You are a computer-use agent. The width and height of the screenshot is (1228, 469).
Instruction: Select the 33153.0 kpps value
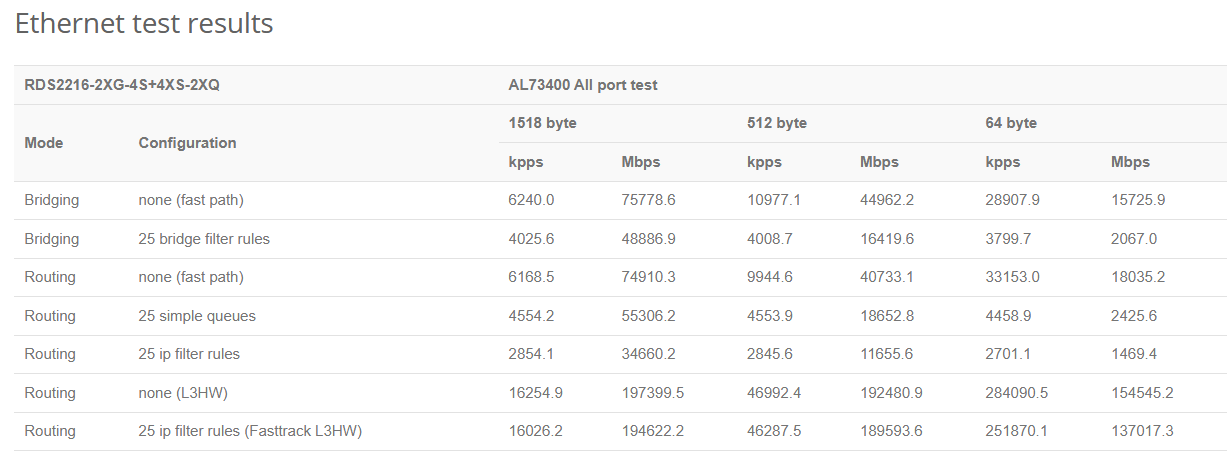click(x=1013, y=277)
